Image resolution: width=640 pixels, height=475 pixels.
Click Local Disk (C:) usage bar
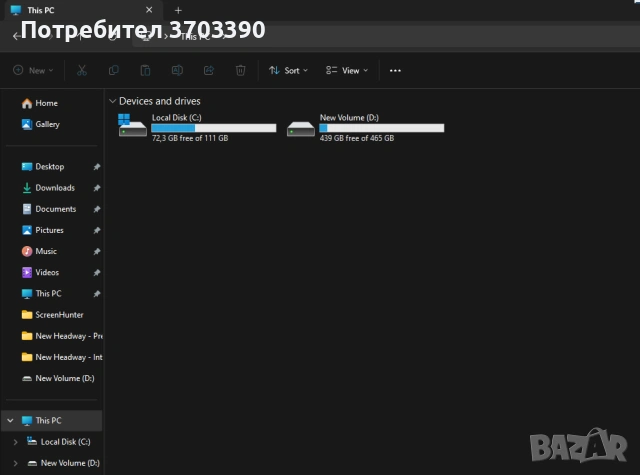[x=214, y=128]
